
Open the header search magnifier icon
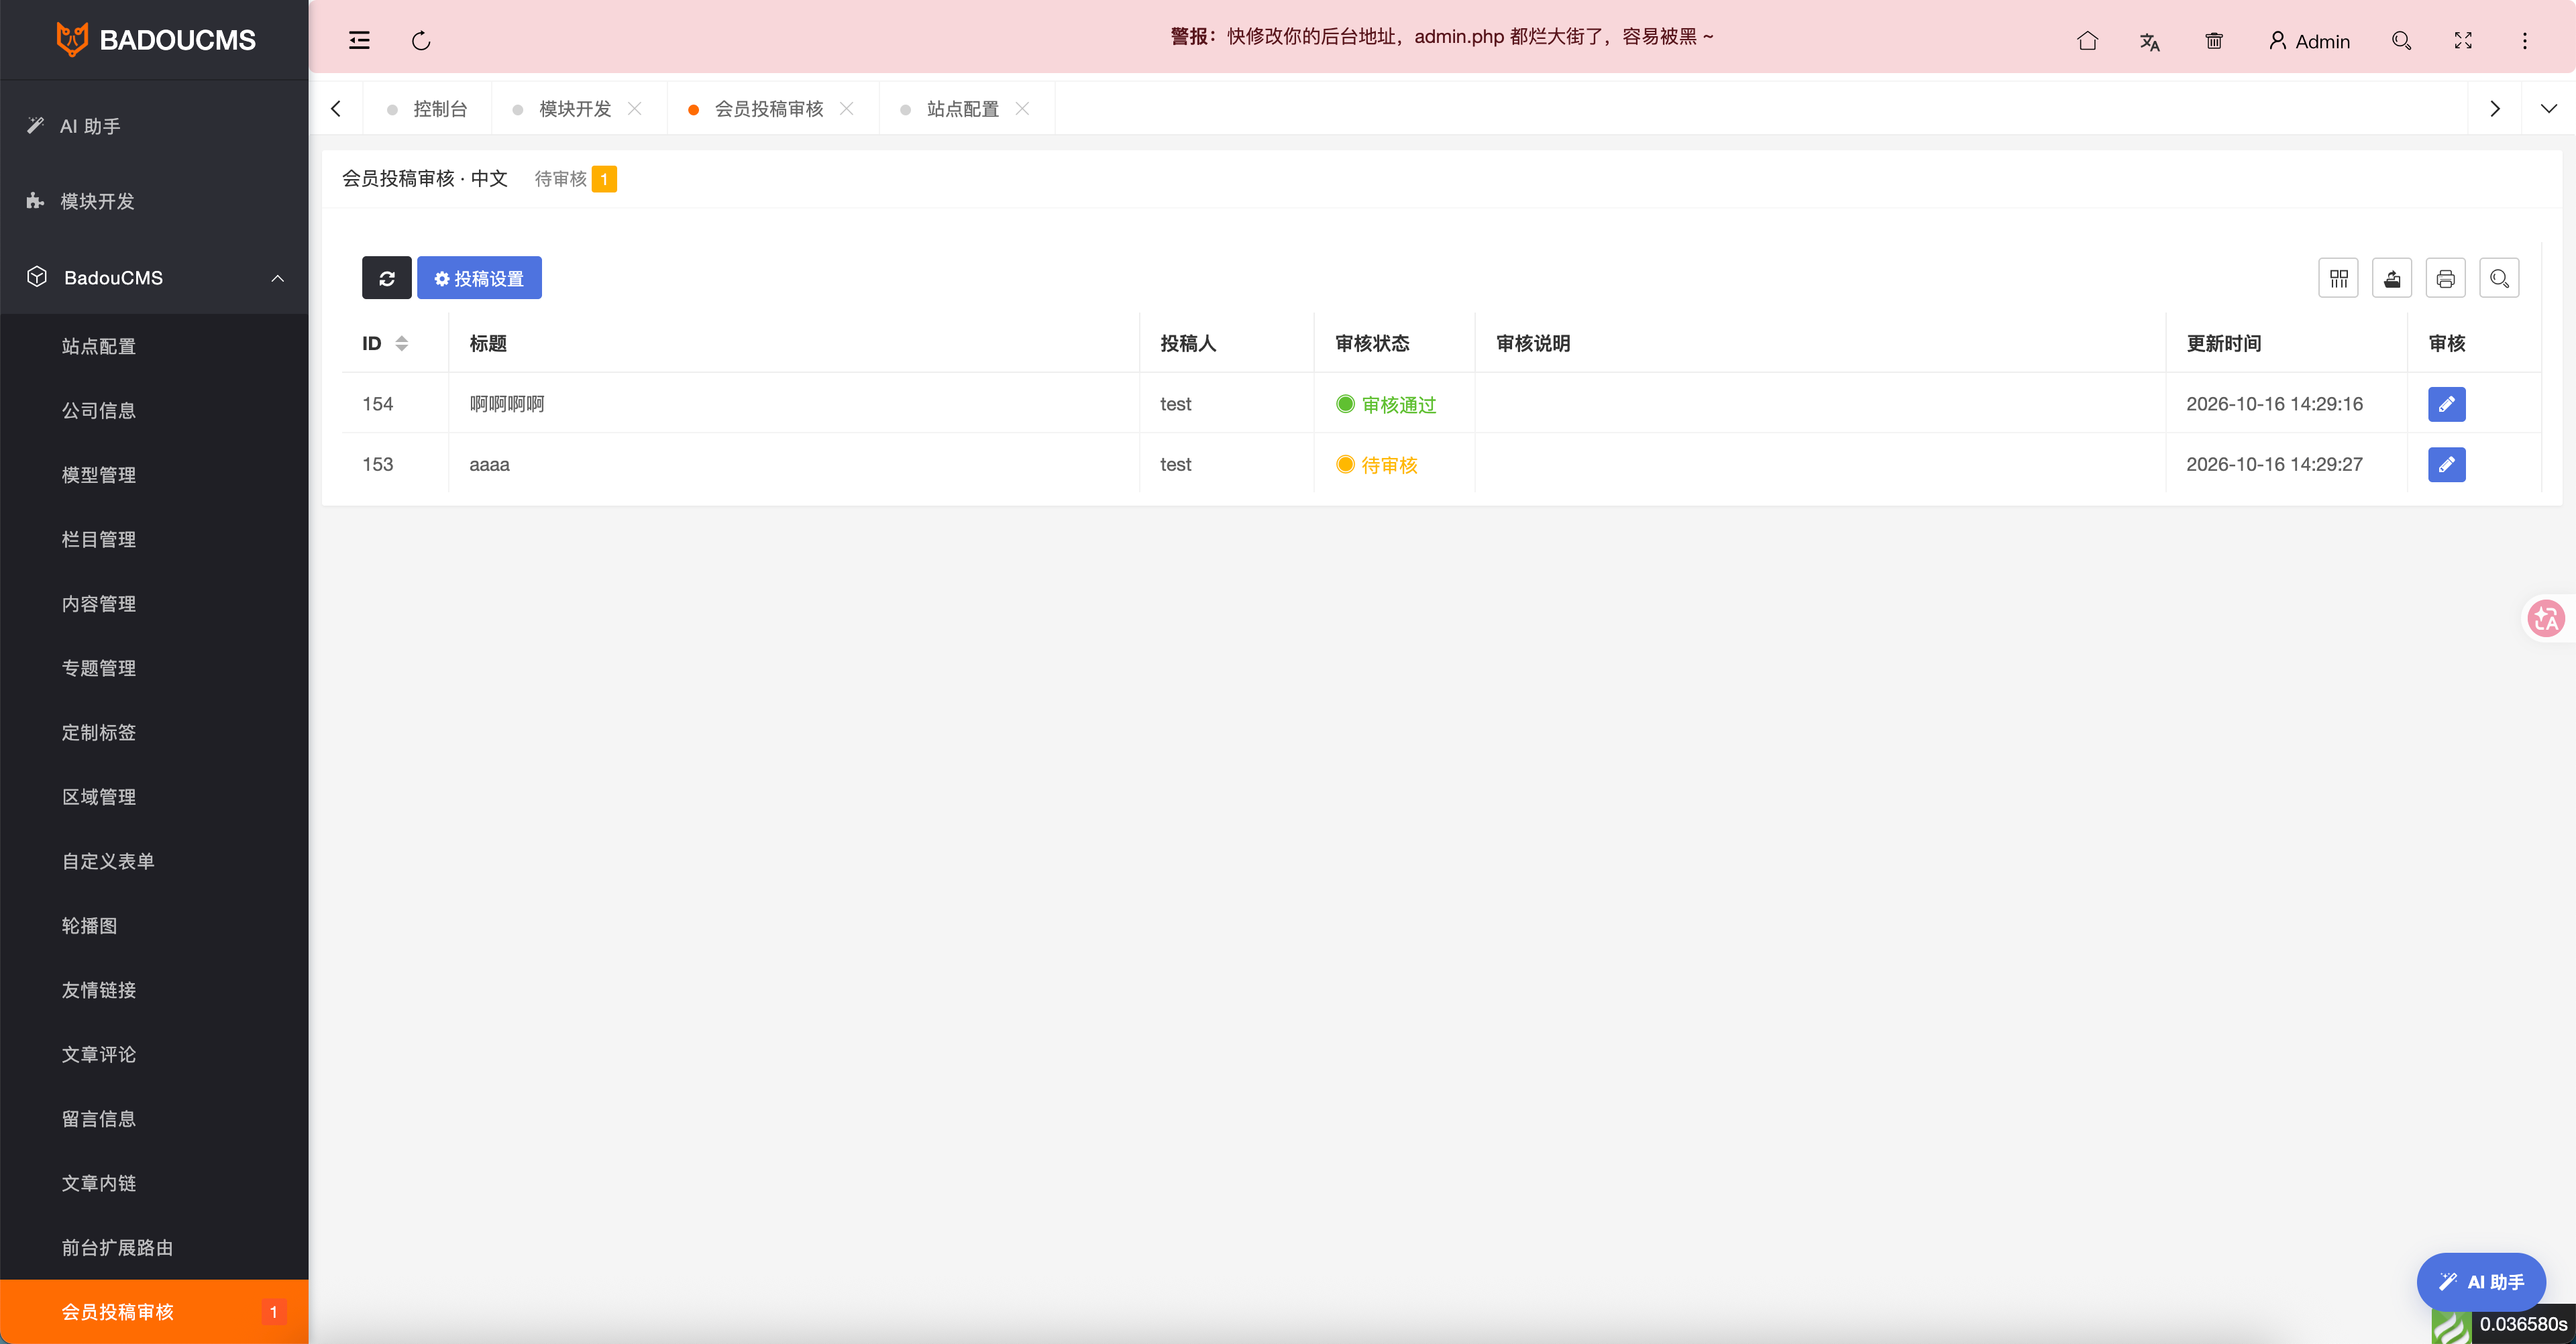pyautogui.click(x=2401, y=41)
